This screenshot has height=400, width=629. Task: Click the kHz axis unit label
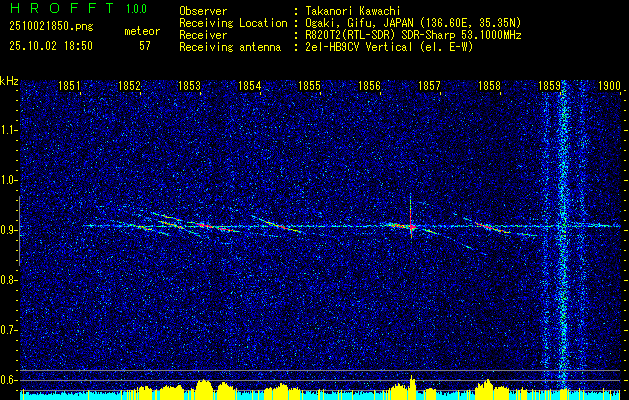coord(9,81)
